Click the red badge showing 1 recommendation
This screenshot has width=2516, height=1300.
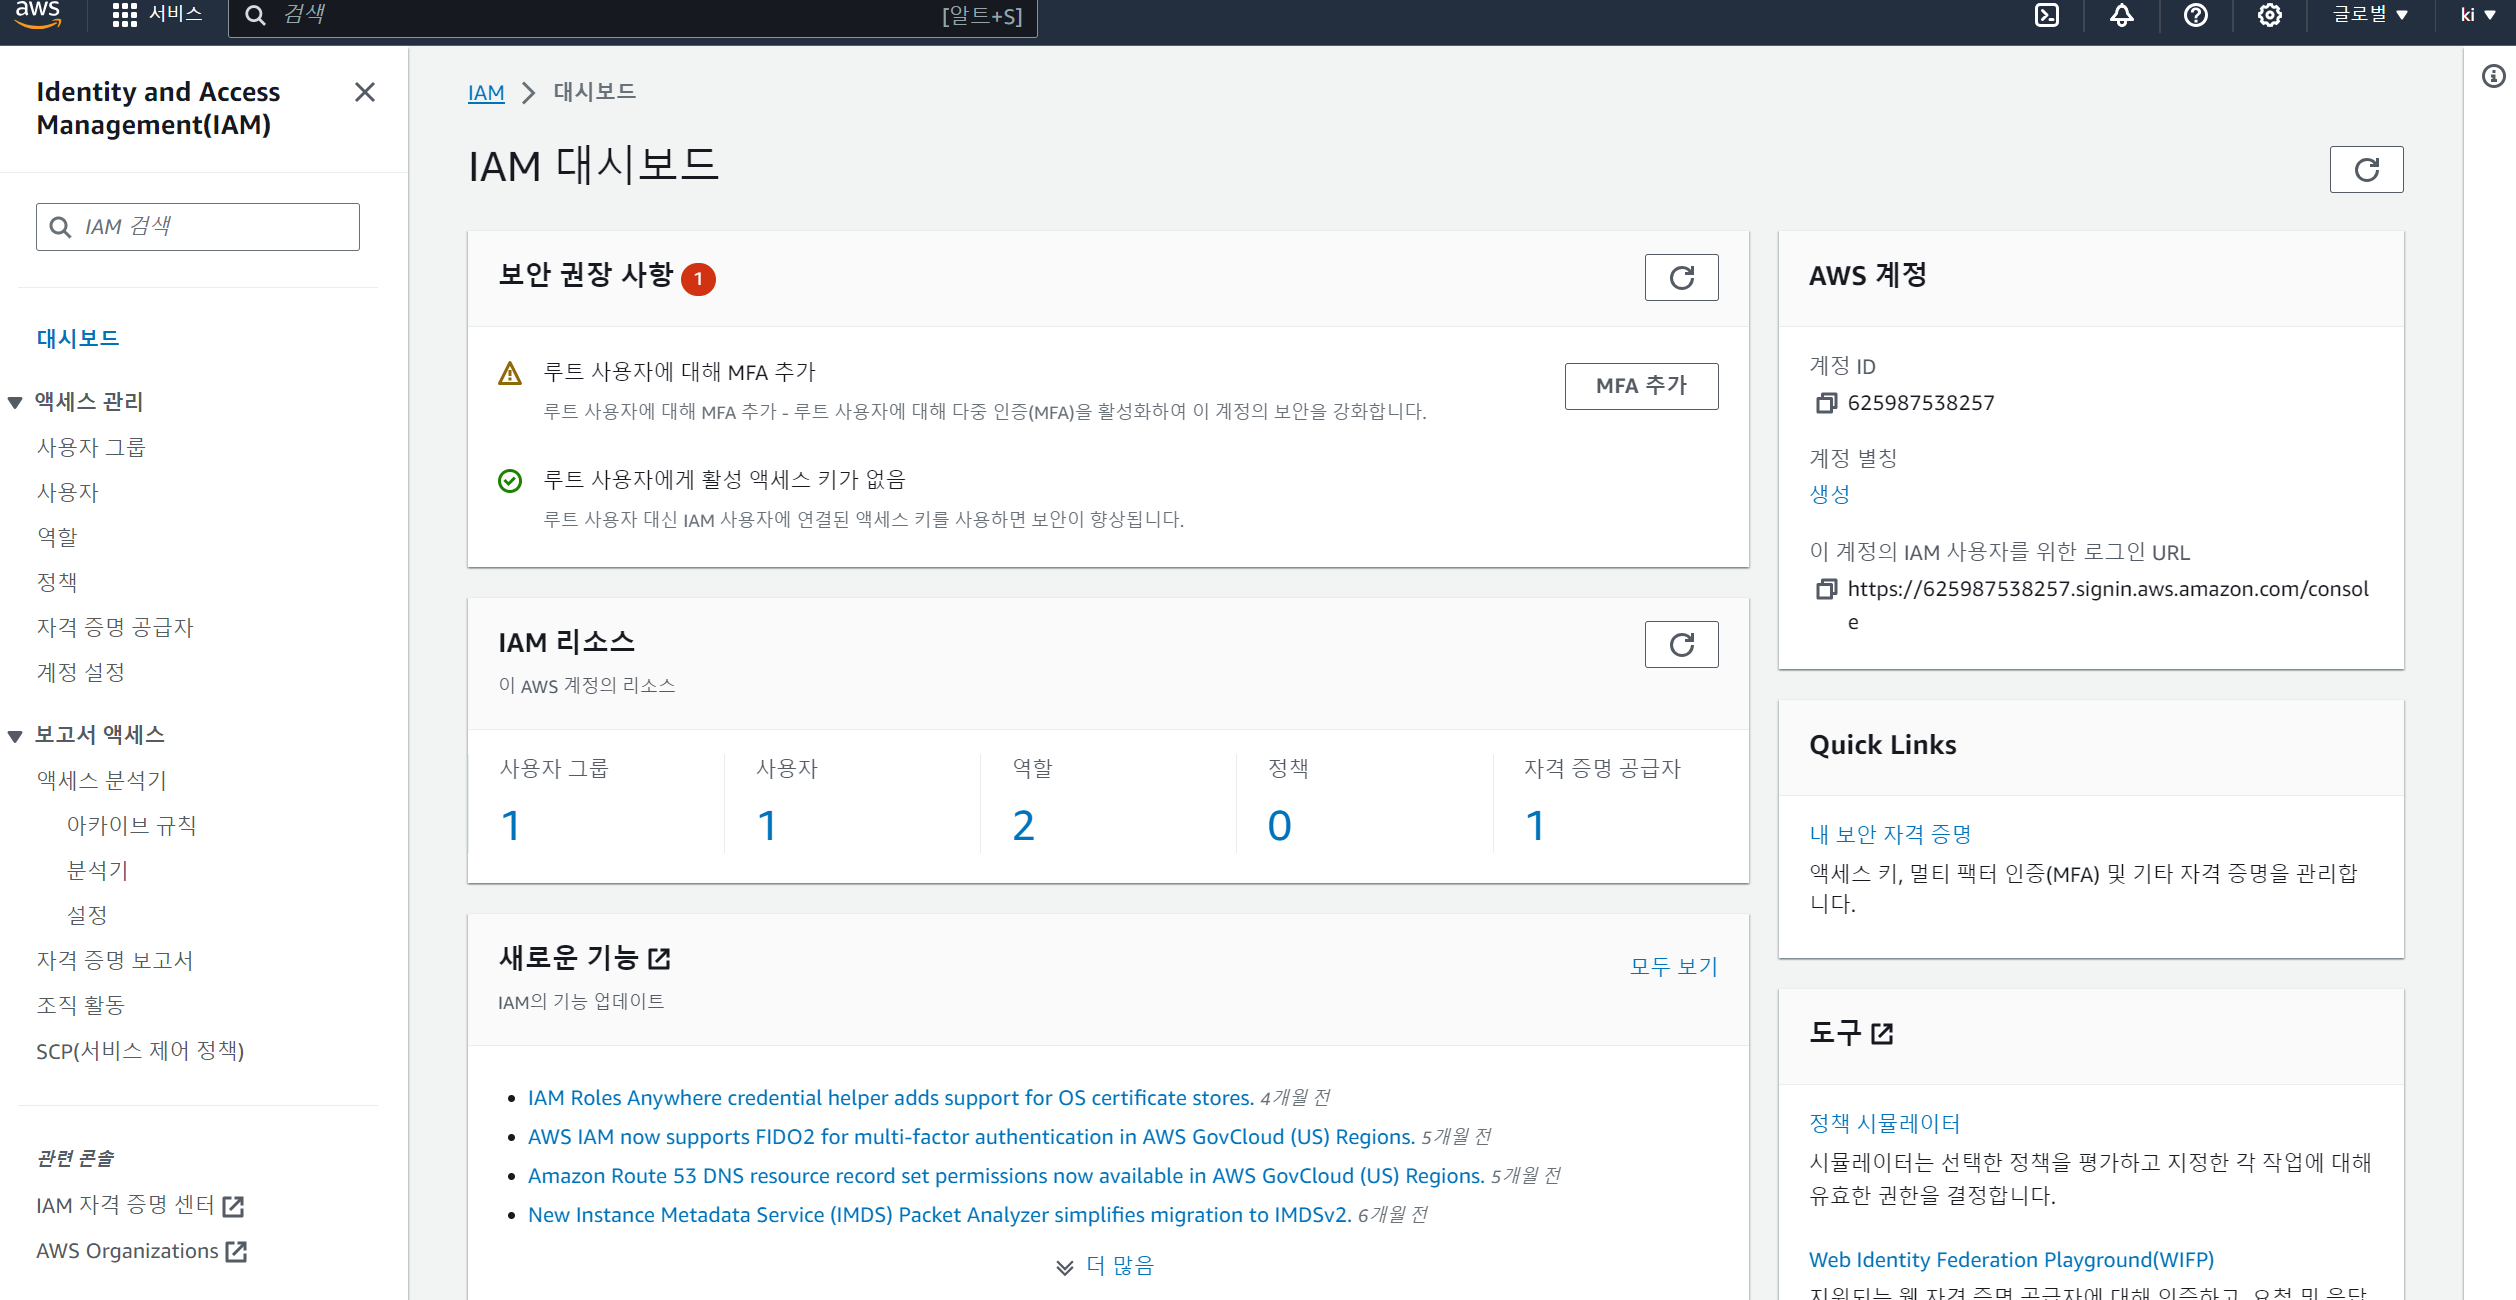698,279
